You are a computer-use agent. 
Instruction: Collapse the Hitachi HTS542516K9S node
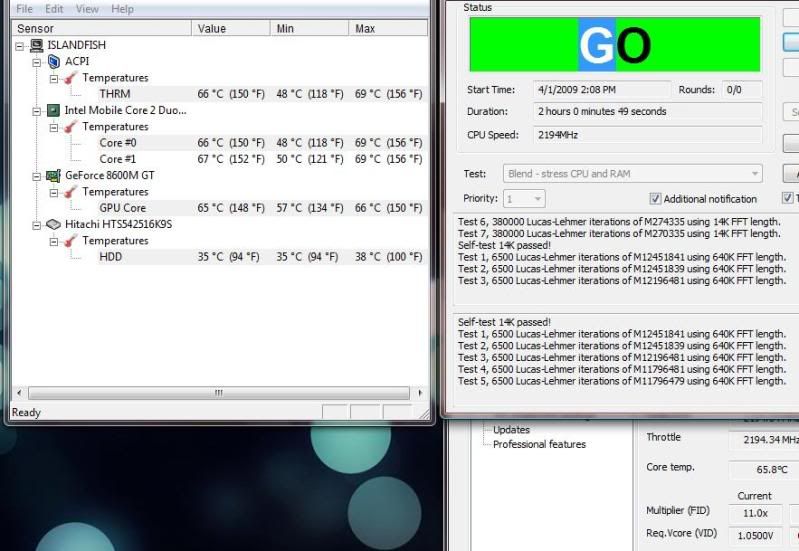tap(37, 226)
